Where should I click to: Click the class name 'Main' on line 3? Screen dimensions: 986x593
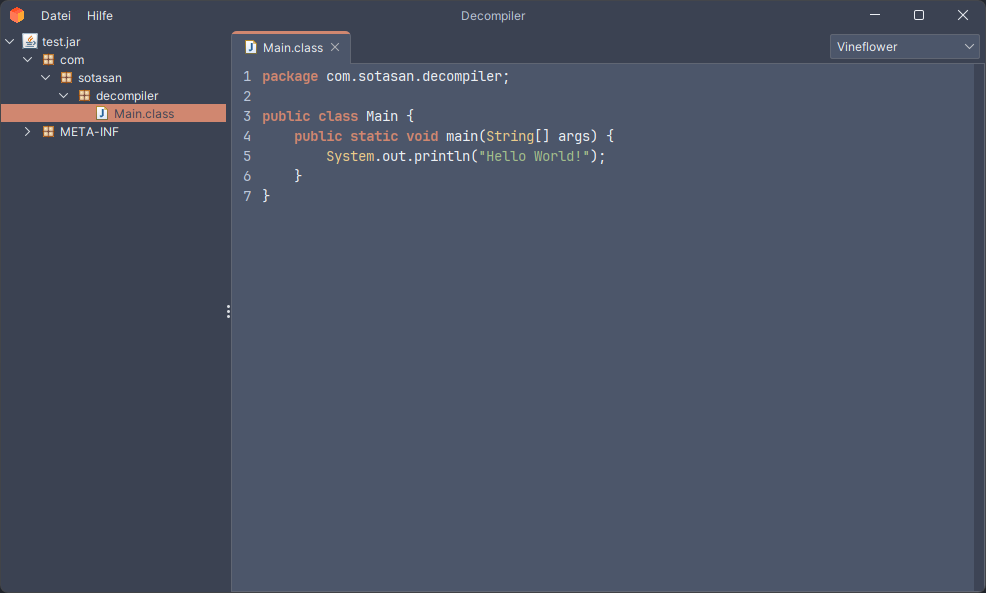point(382,116)
